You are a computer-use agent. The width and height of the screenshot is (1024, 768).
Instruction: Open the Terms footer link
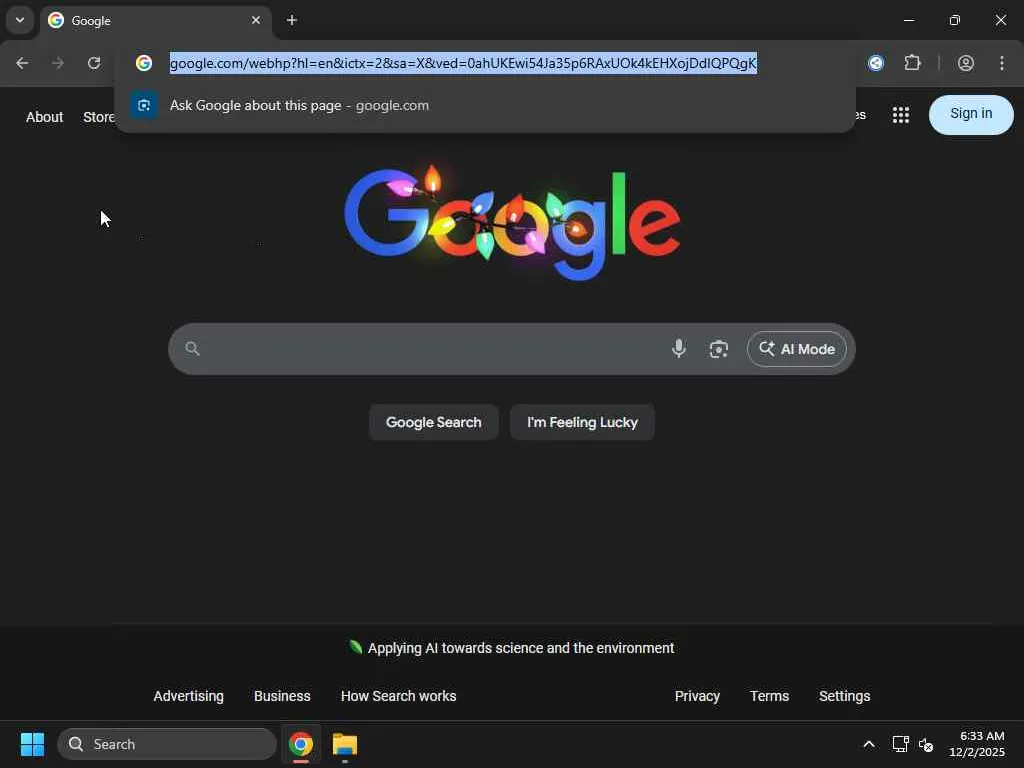click(769, 696)
